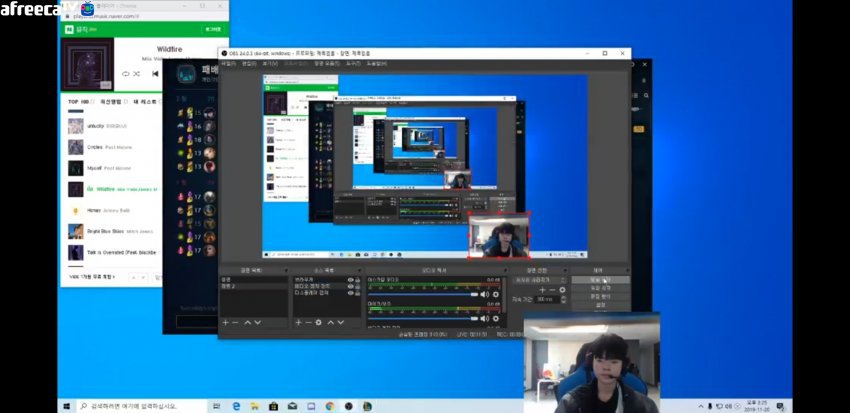Hide the first source using its eye icon

click(350, 280)
